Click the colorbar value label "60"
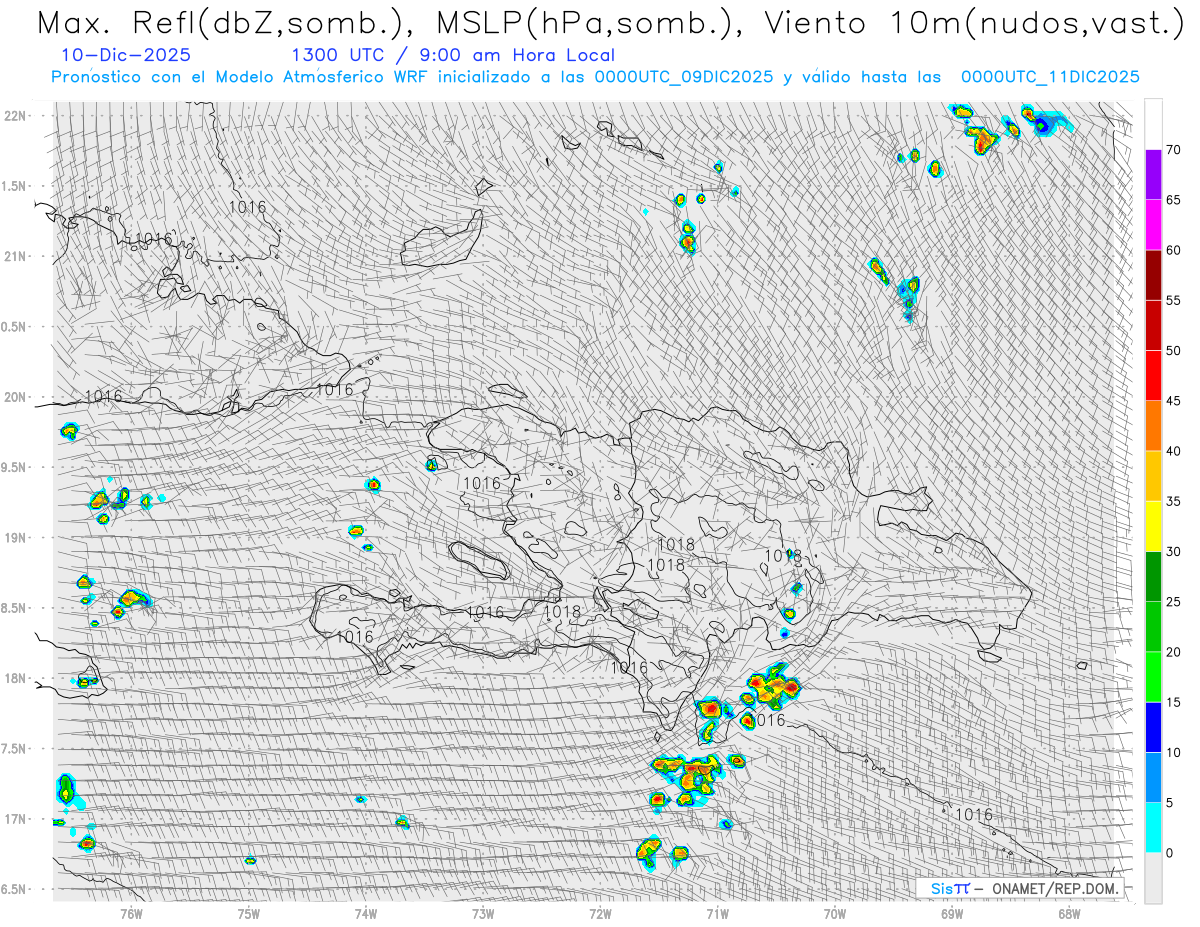The image size is (1200, 927). click(1173, 250)
